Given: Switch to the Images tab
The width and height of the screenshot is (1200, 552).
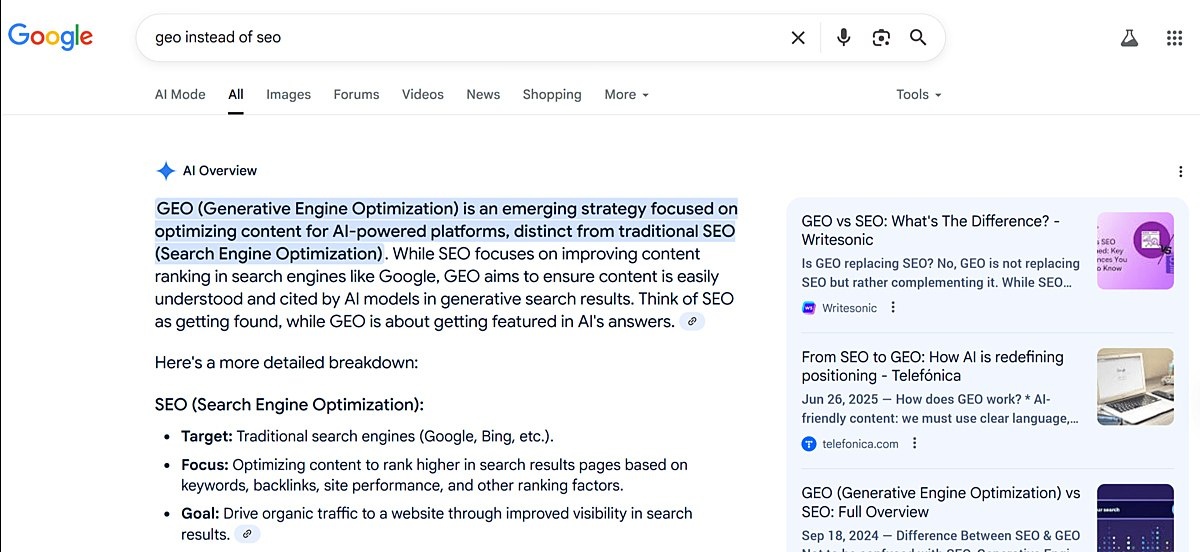Looking at the screenshot, I should point(288,95).
